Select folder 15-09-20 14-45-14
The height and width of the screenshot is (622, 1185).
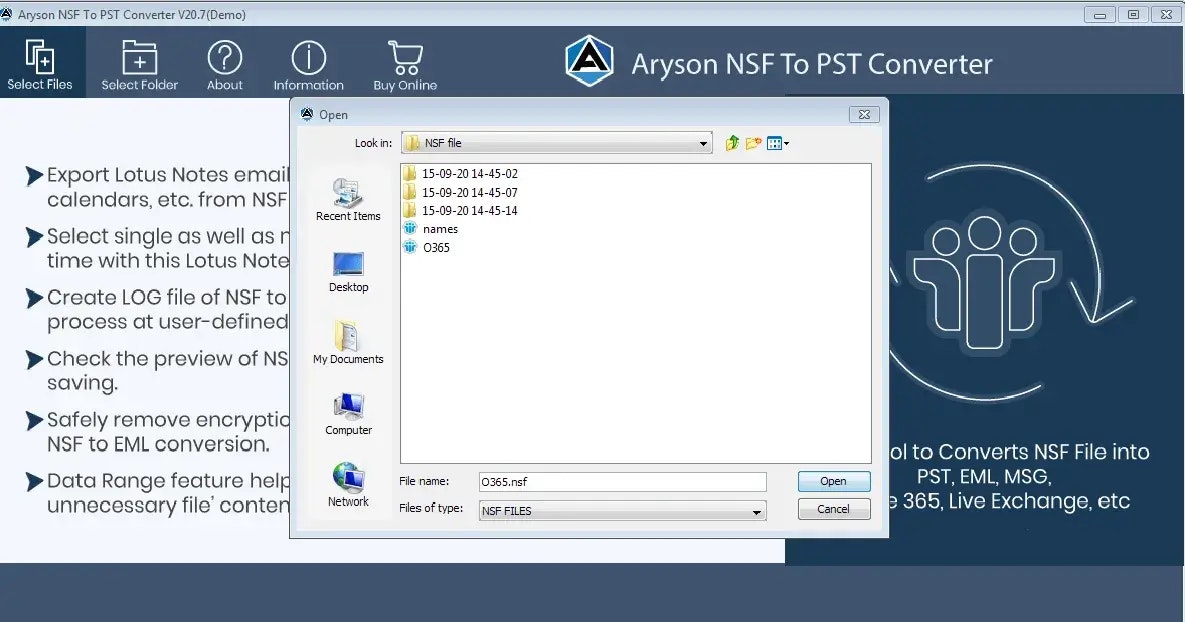(460, 210)
